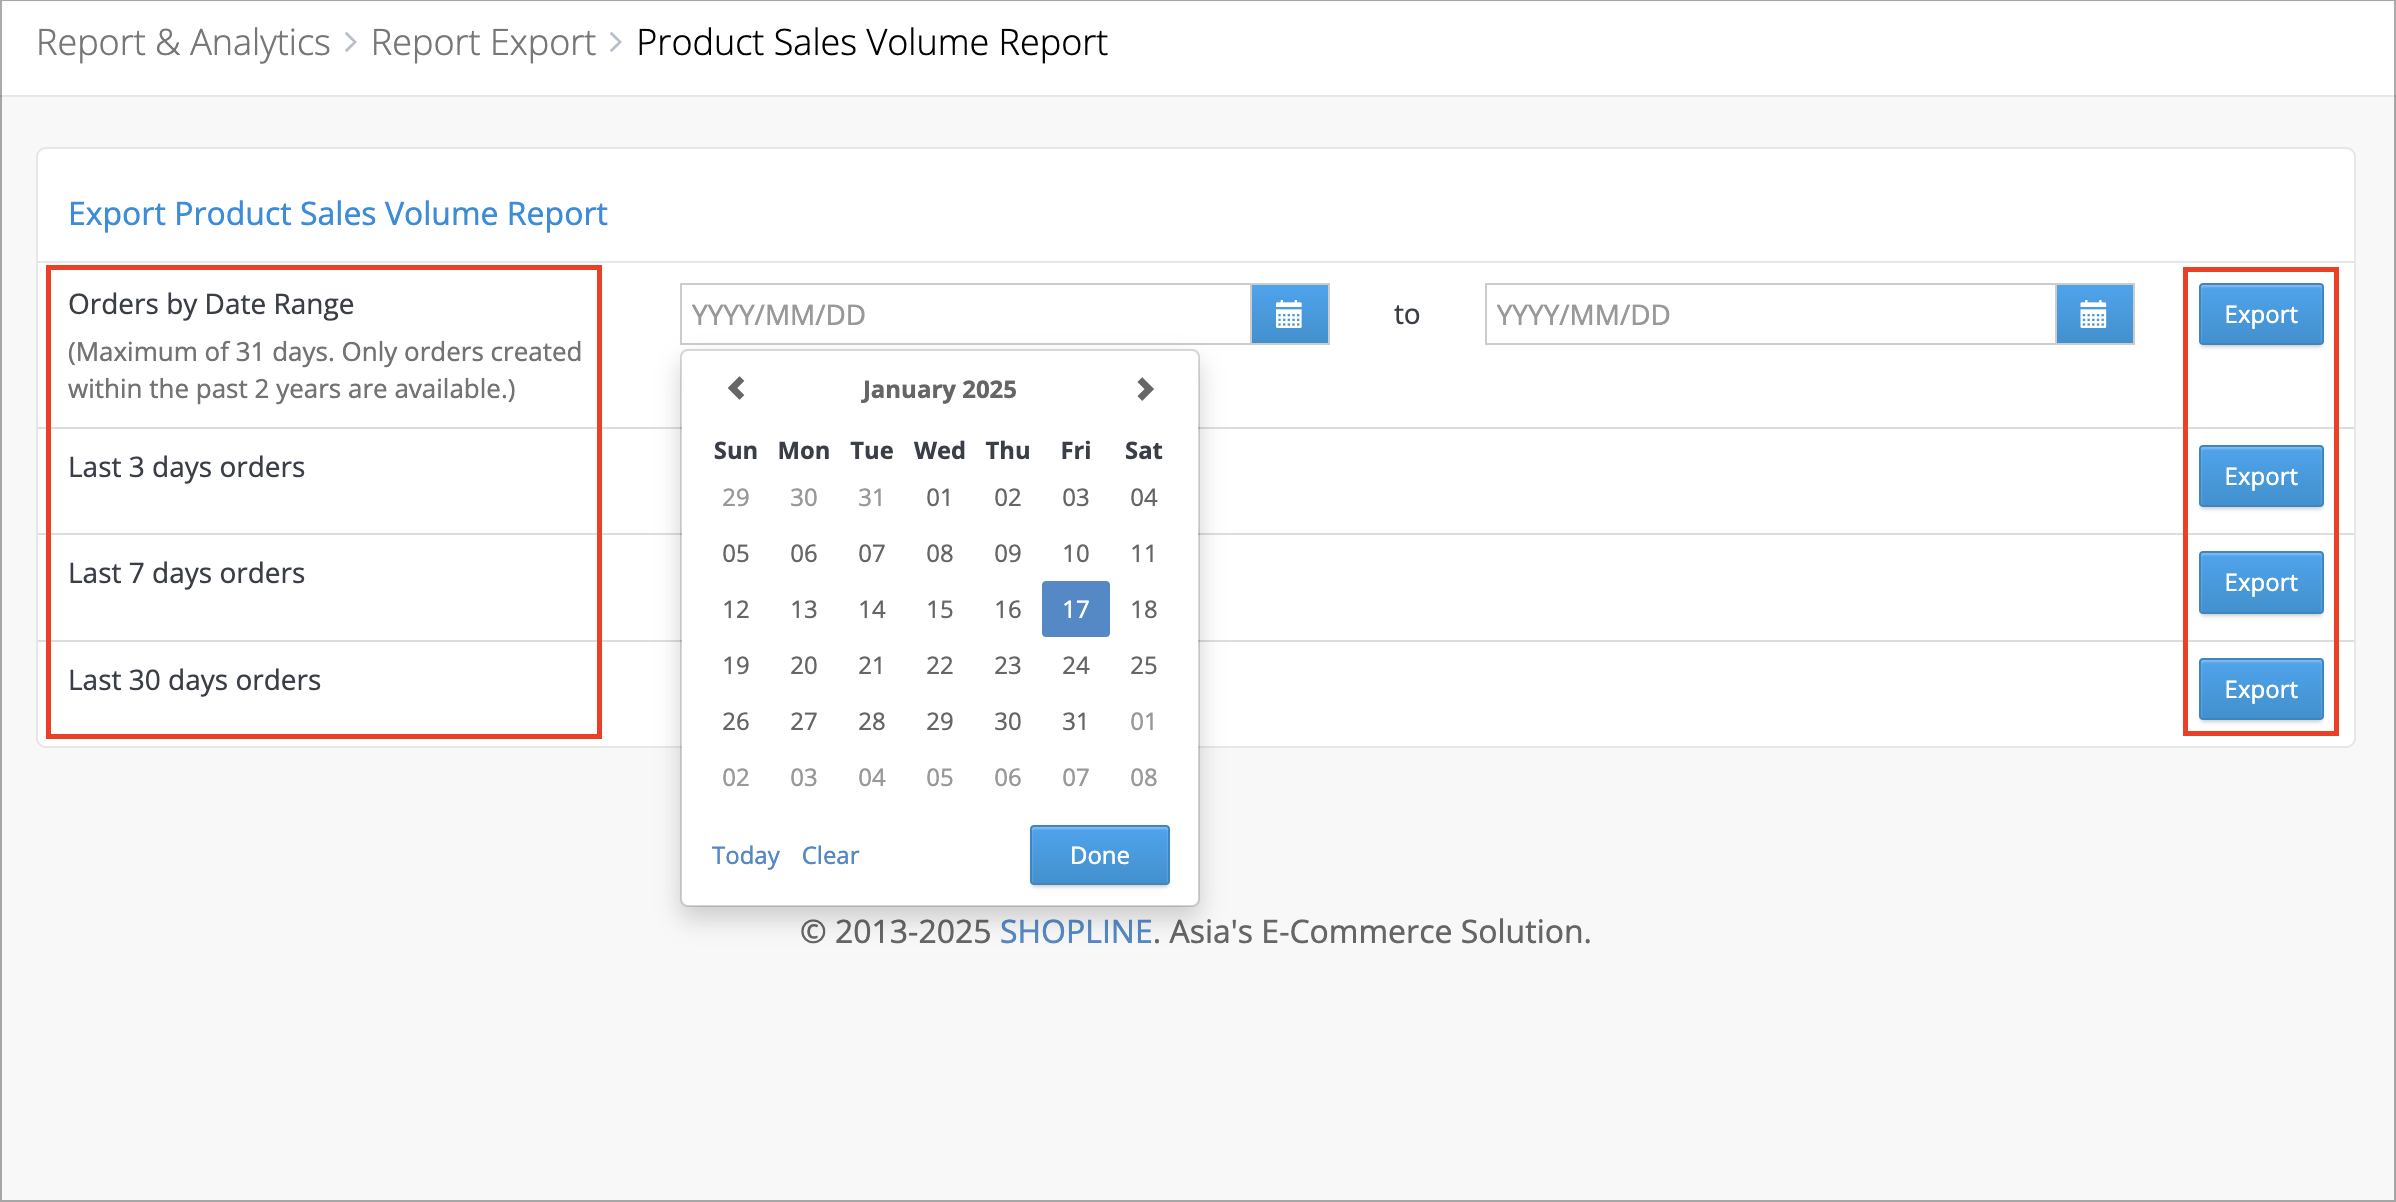Export Last 7 days orders report

[2260, 583]
